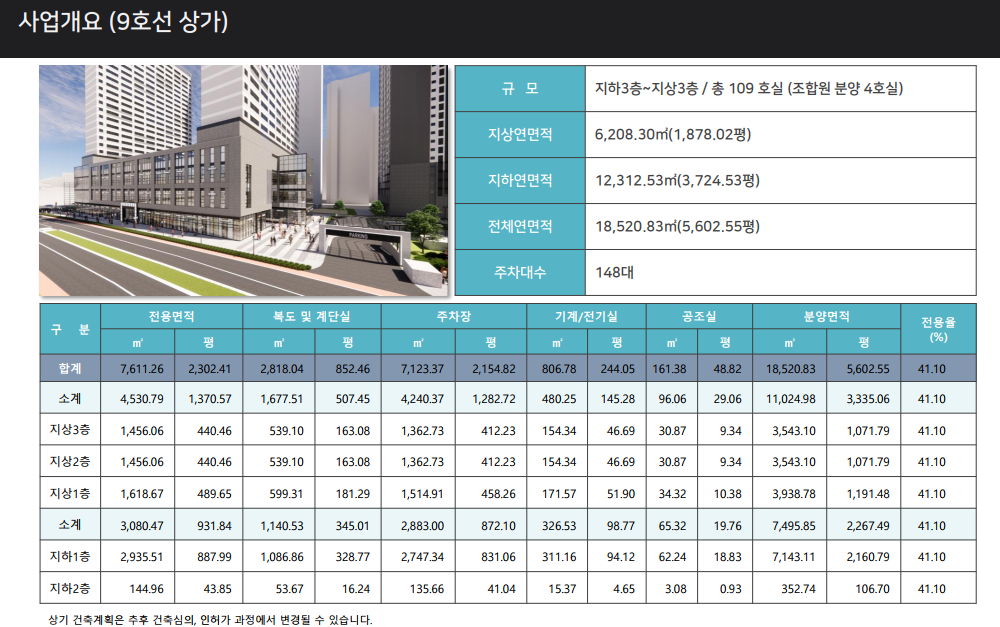Screen dimensions: 1000x627
Task: Click the '지상3층' row label
Action: tap(70, 430)
